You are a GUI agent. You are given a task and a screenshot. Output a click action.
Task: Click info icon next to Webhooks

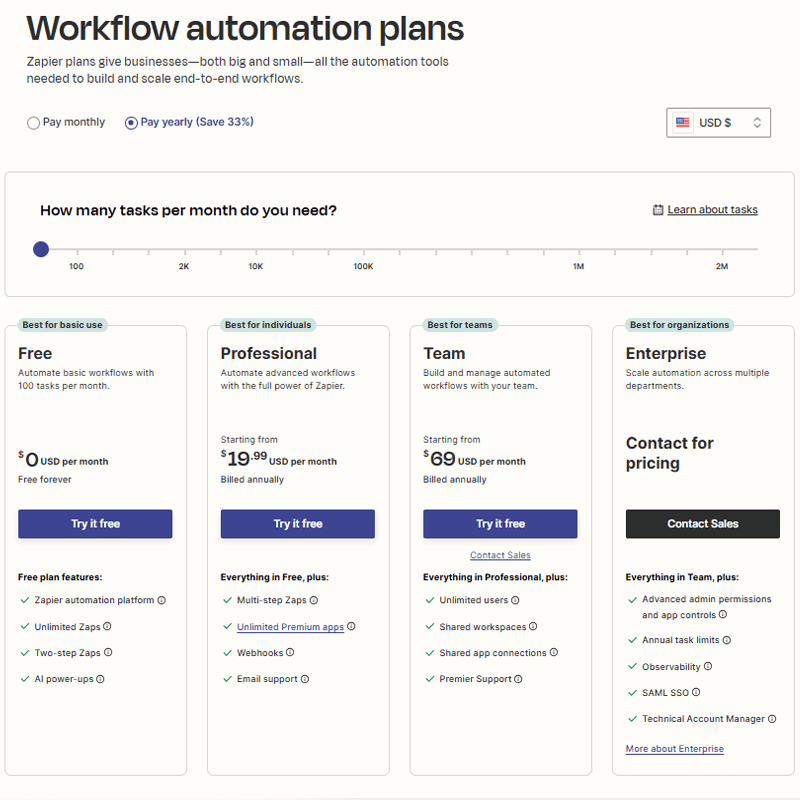click(290, 652)
